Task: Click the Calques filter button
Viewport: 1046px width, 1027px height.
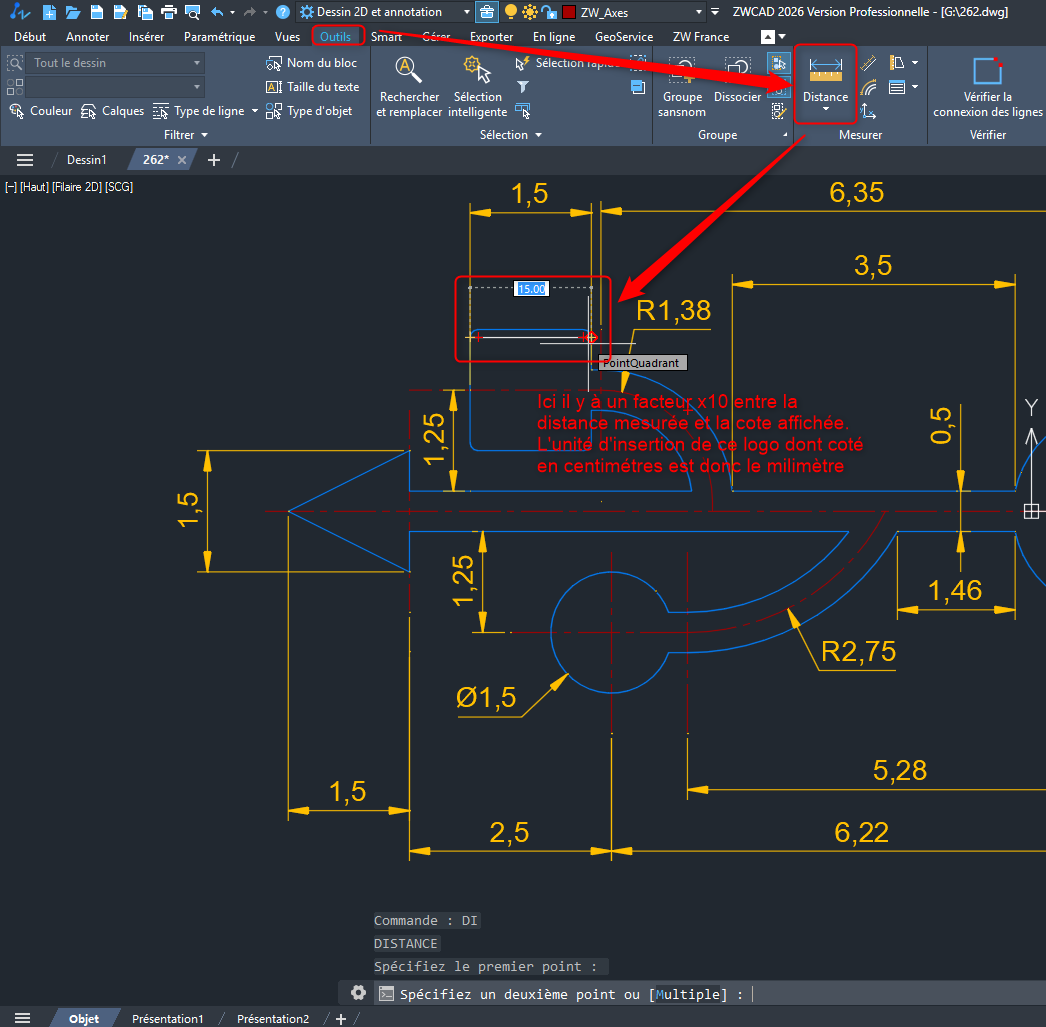Action: [x=112, y=111]
